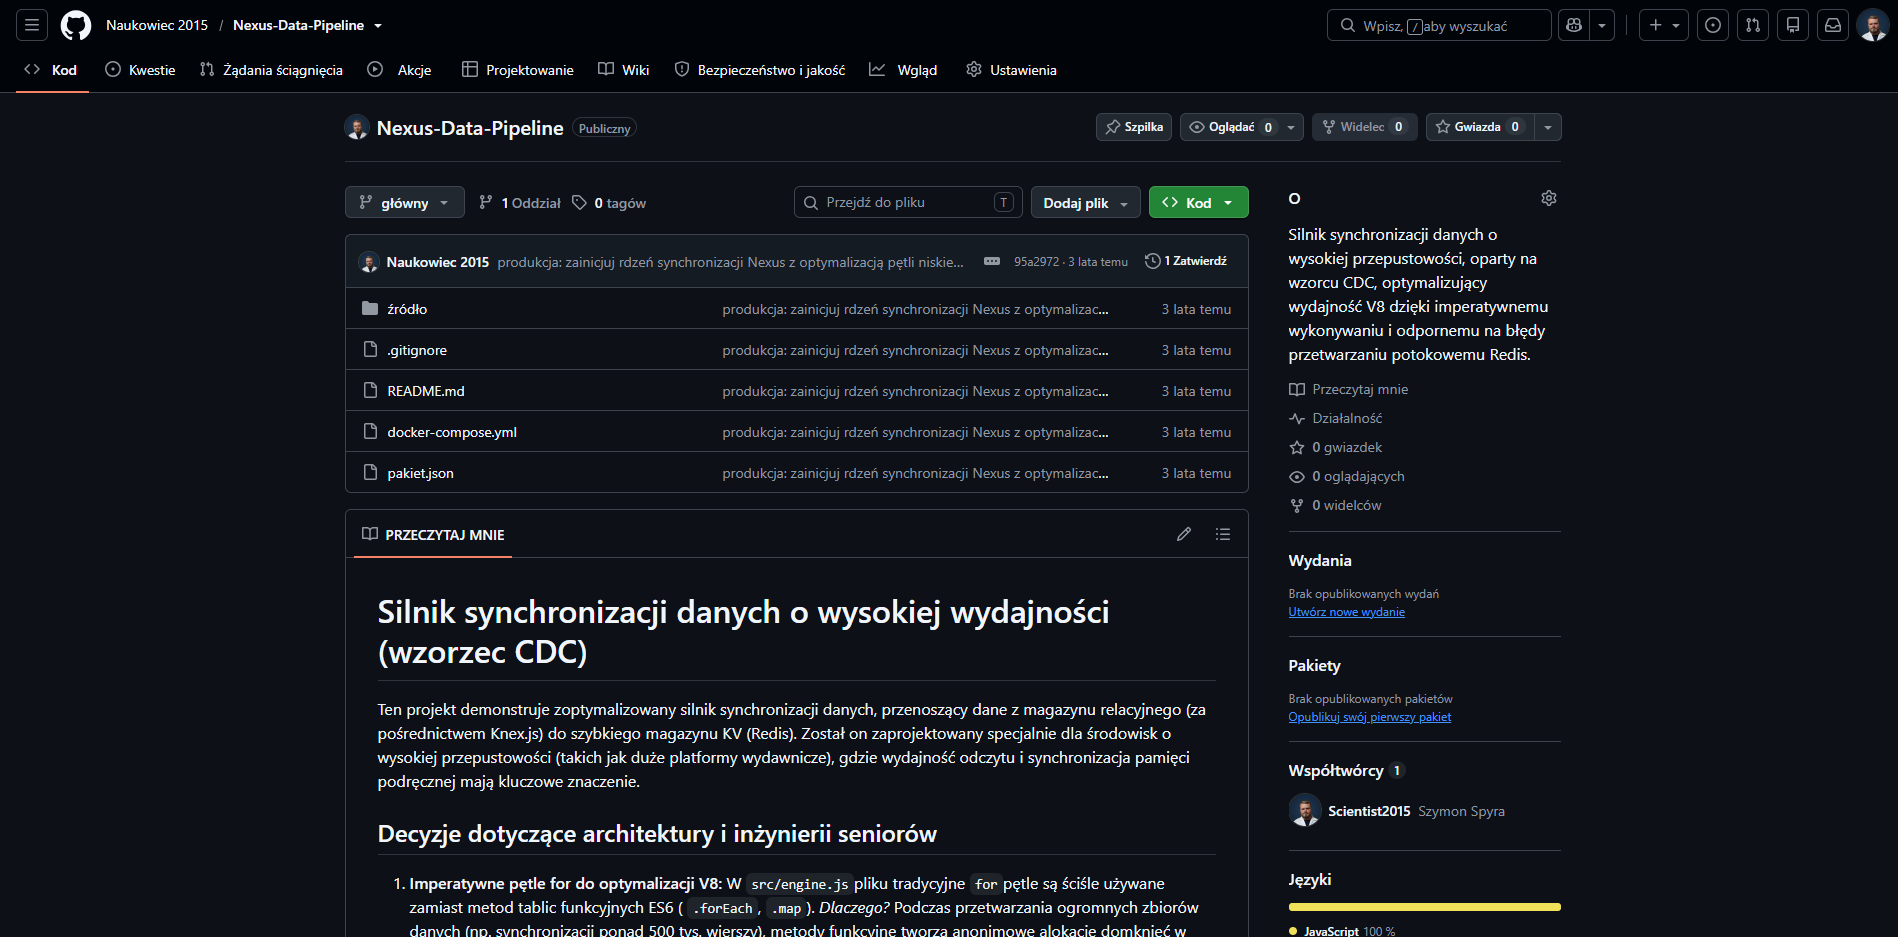Image resolution: width=1898 pixels, height=937 pixels.
Task: Open the Naukowiec 2015 breadcrumb link
Action: pos(157,25)
